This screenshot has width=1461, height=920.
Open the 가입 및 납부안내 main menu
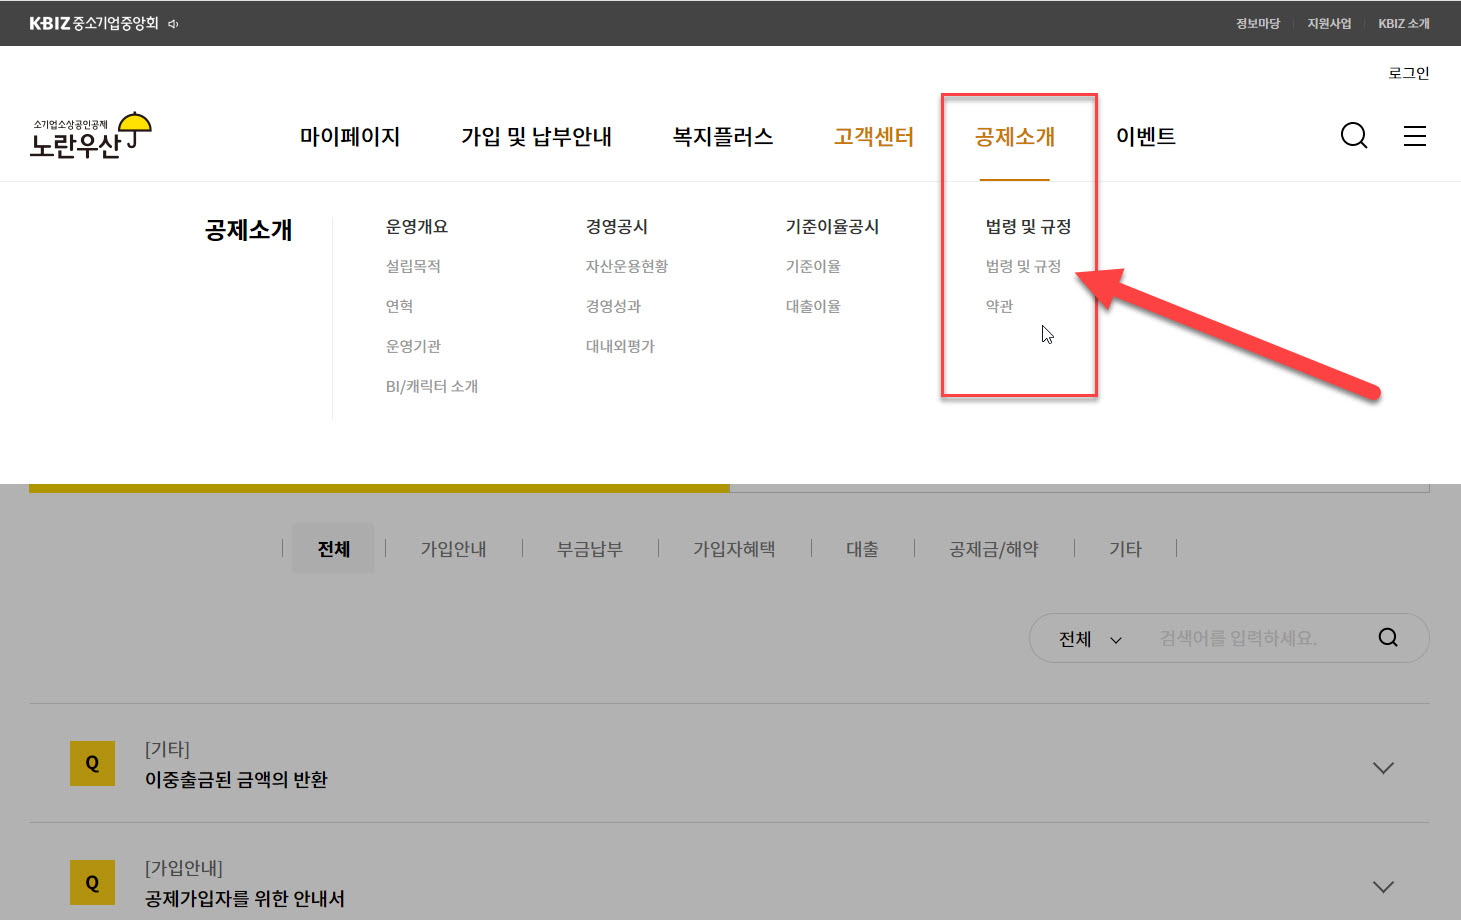point(536,137)
